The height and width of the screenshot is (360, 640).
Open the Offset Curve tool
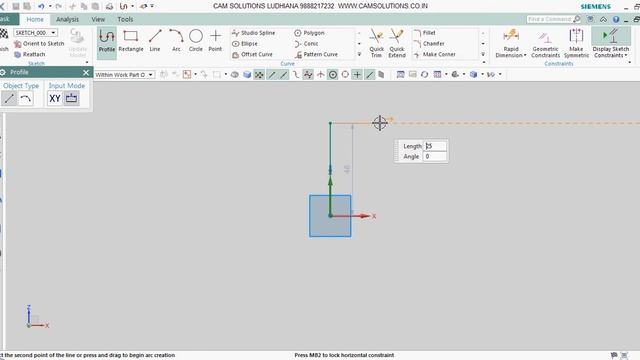coord(252,54)
